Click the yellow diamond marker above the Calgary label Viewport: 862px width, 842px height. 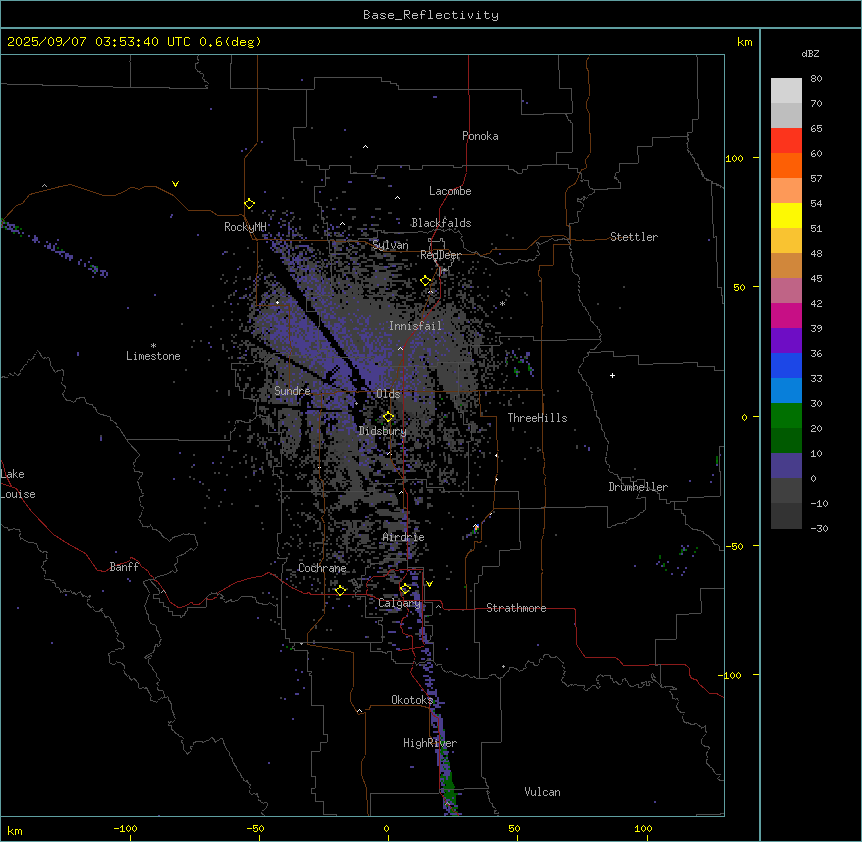click(x=405, y=589)
